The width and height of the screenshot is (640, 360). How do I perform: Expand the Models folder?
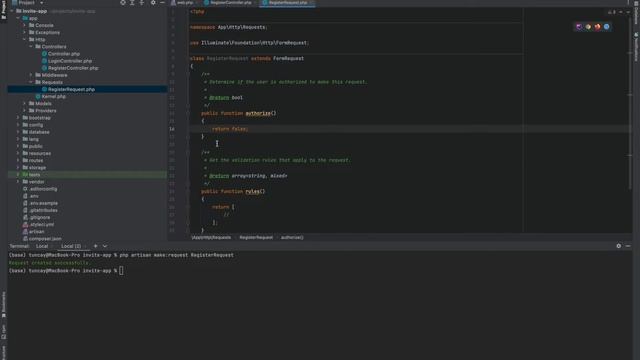[x=24, y=103]
